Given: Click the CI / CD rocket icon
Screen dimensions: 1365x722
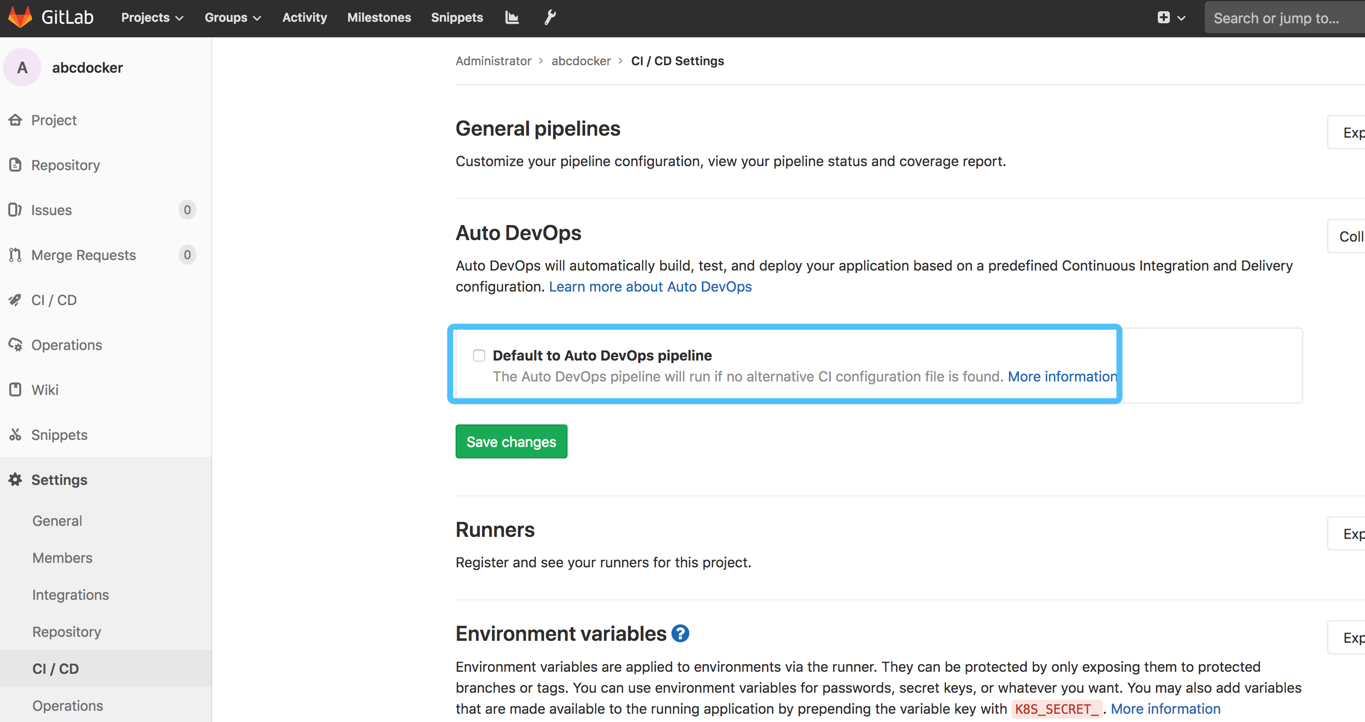Looking at the screenshot, I should click(15, 300).
